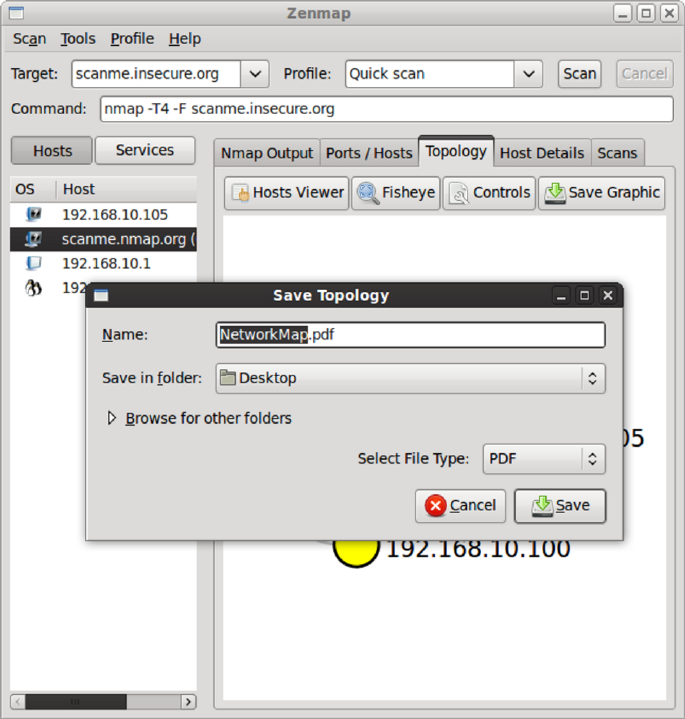
Task: Open the Save in folder dropdown
Action: [410, 378]
